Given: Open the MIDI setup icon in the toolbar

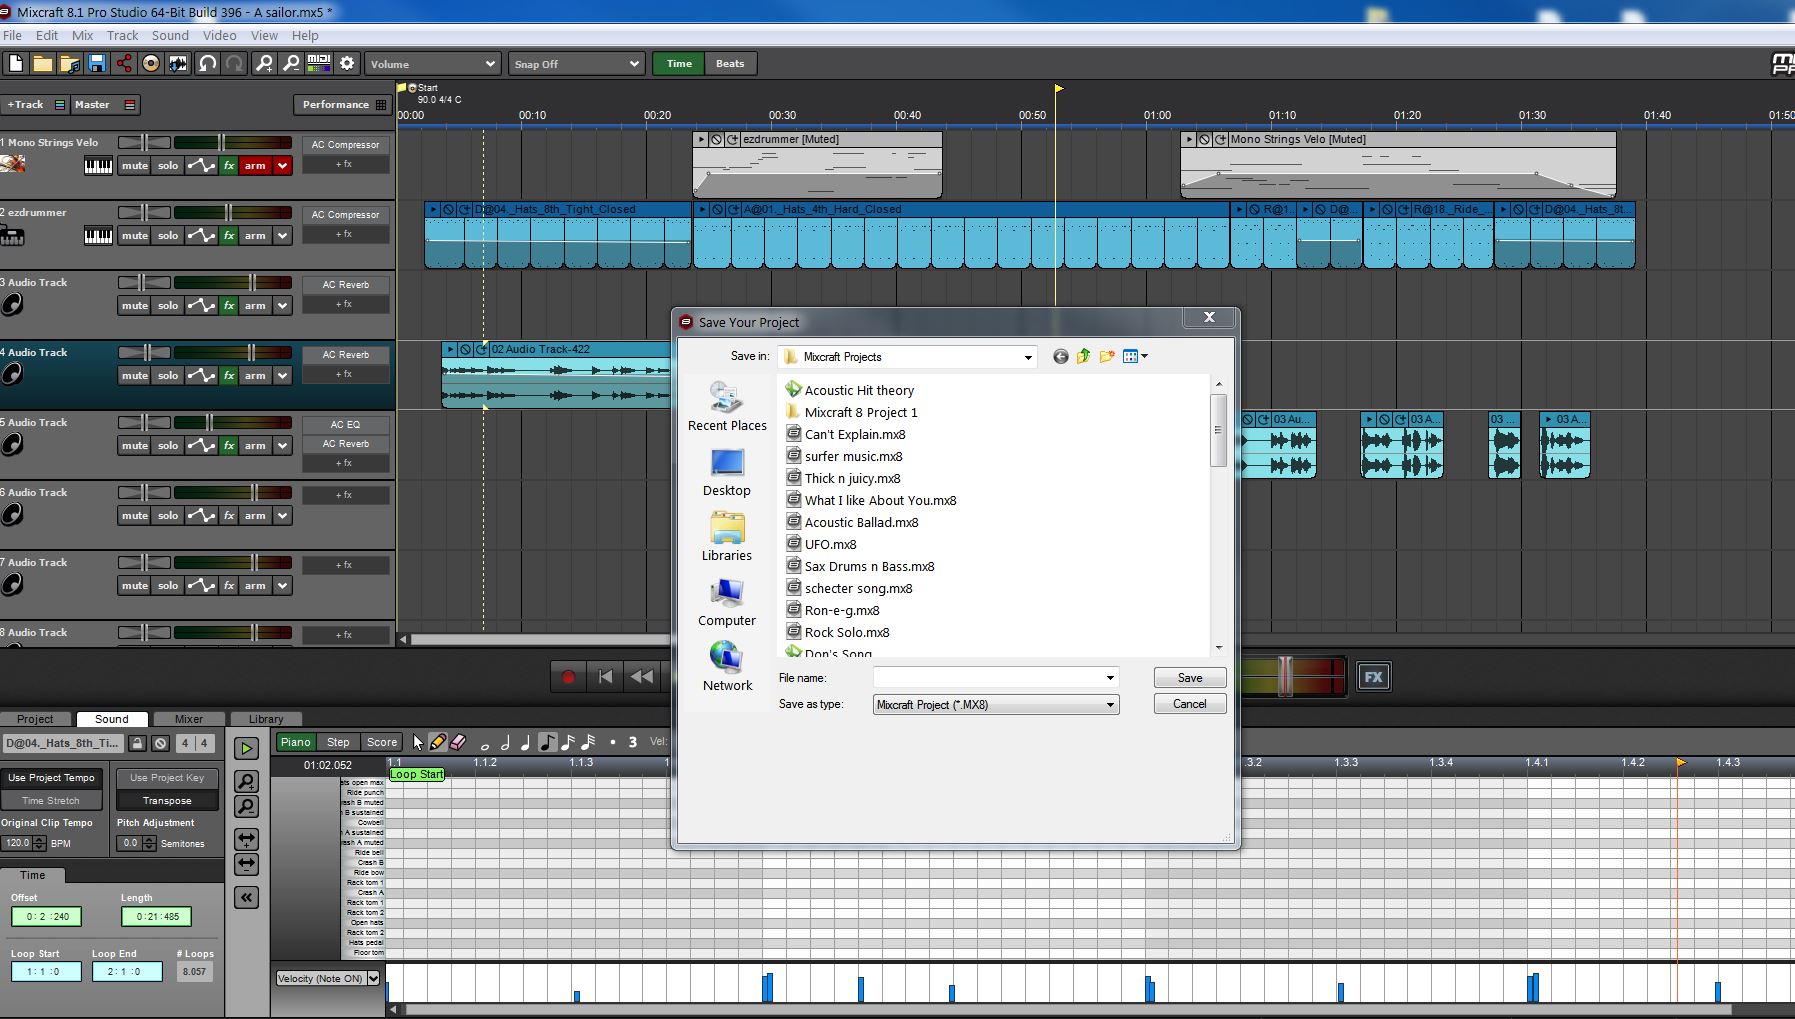Looking at the screenshot, I should pos(319,64).
